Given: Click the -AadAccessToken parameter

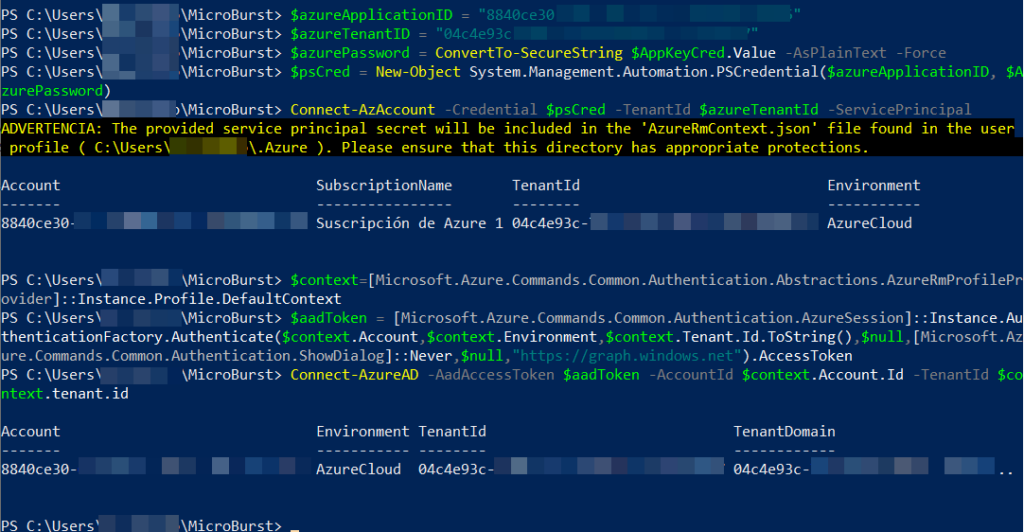Looking at the screenshot, I should pyautogui.click(x=490, y=374).
